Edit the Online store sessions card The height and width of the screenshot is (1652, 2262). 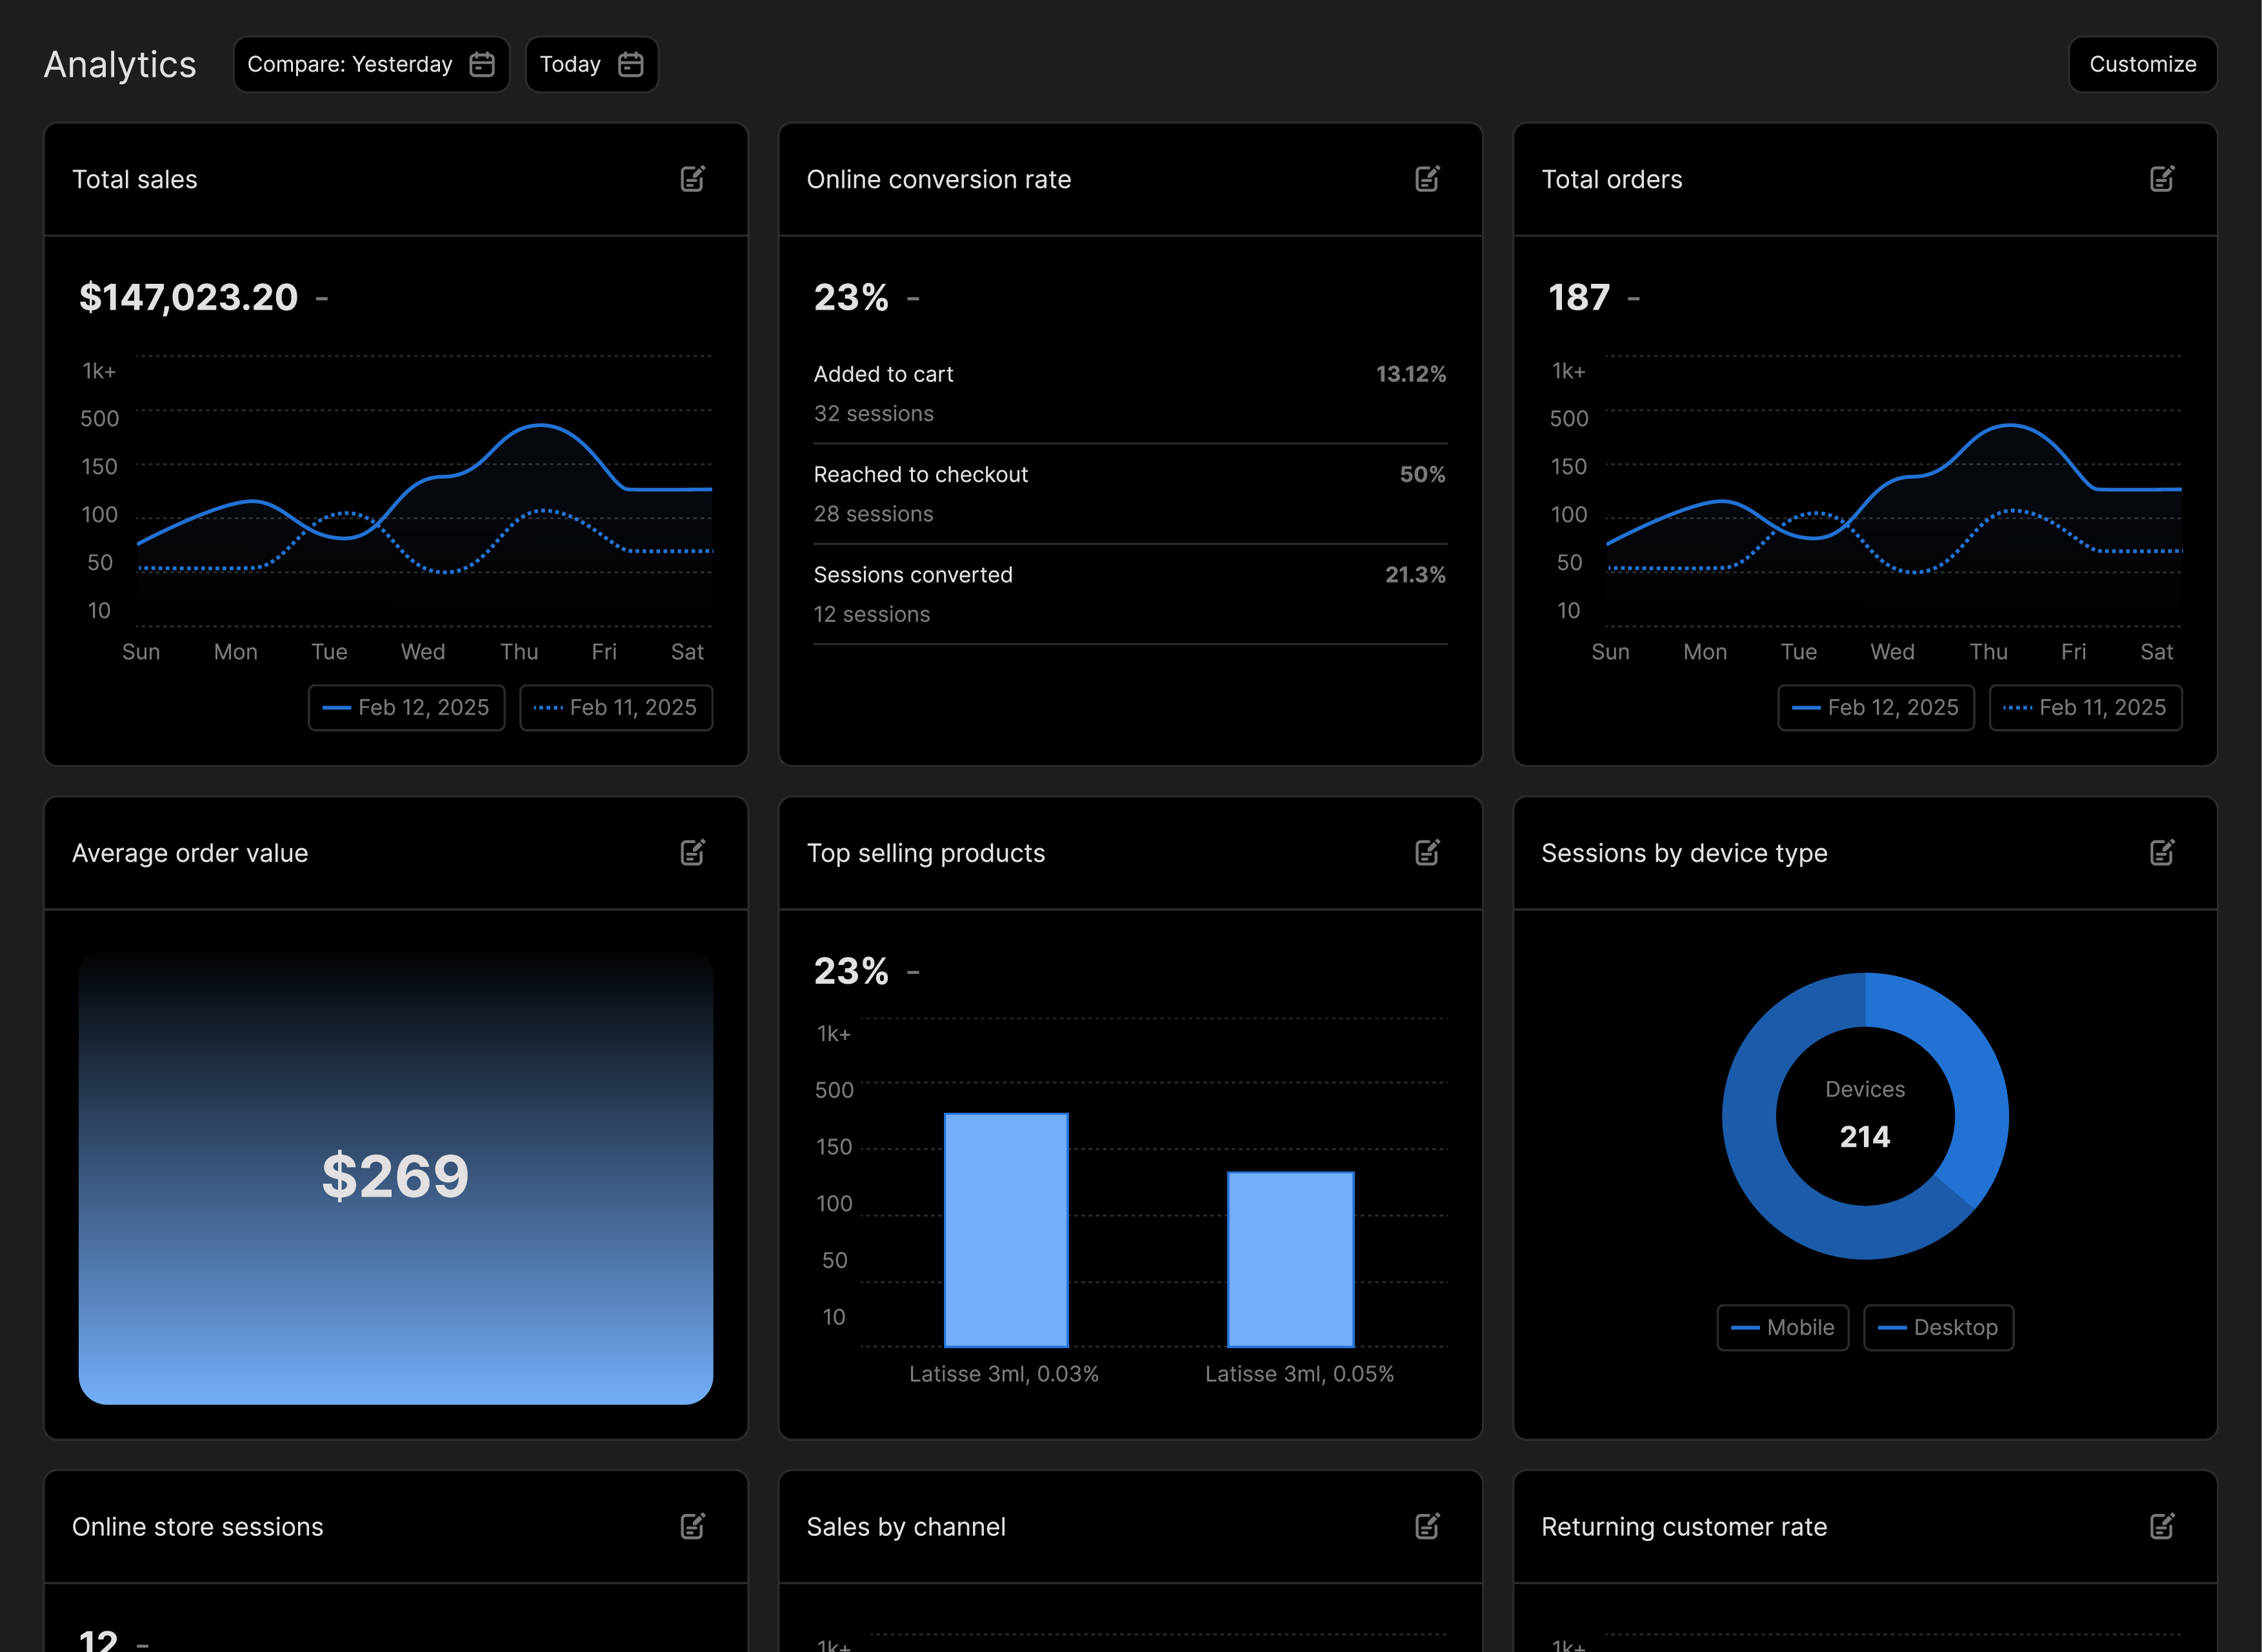click(x=693, y=1526)
